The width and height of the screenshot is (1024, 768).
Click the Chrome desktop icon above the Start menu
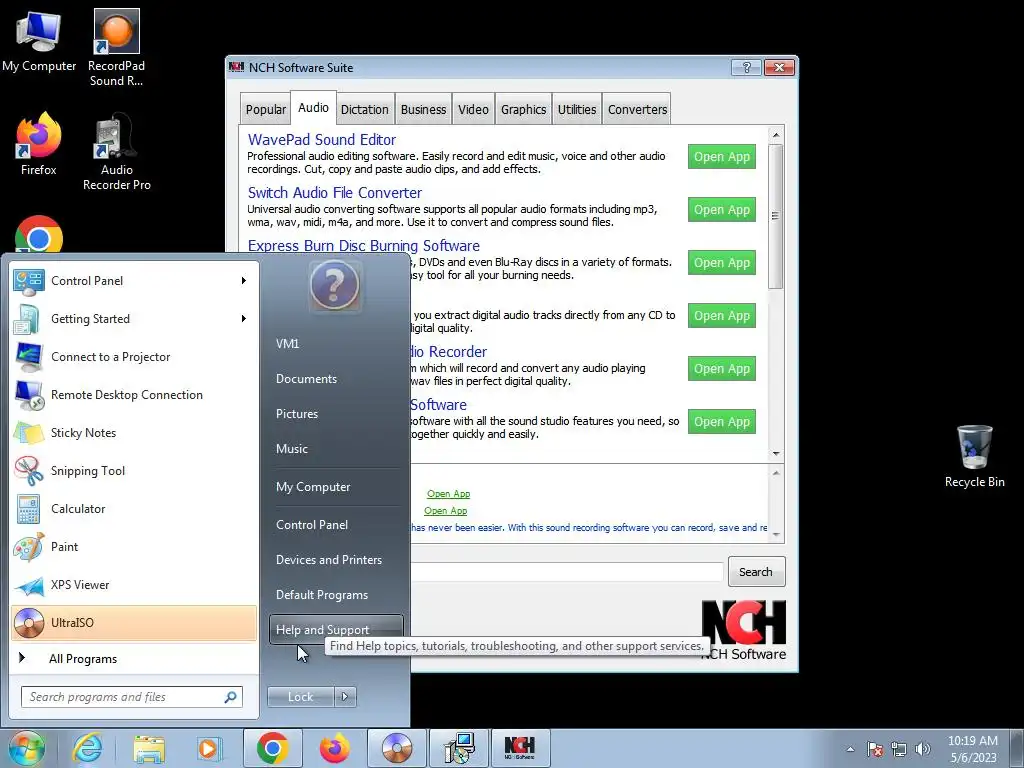click(x=39, y=235)
